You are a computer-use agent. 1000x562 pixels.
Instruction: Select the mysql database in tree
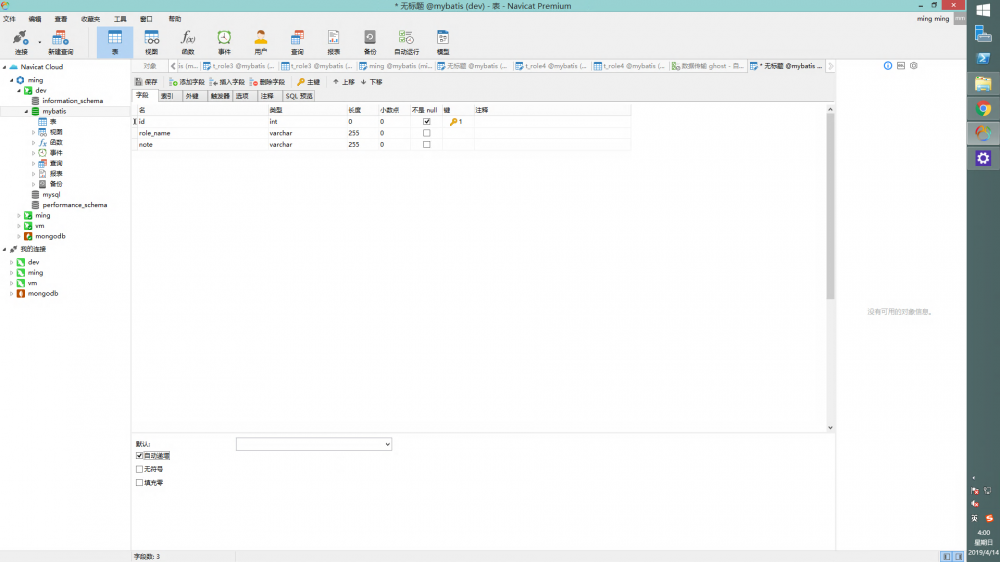click(x=51, y=195)
